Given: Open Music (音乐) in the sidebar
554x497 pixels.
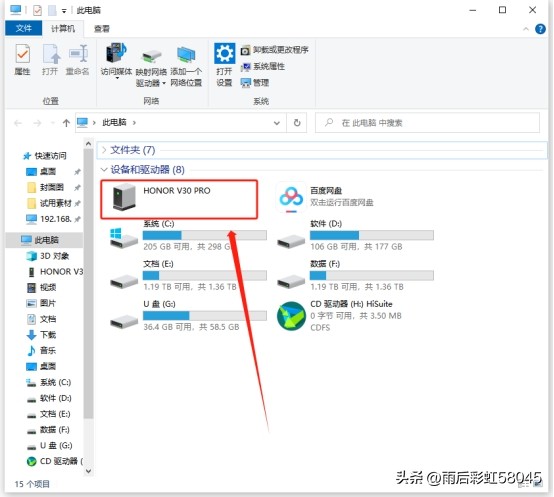Looking at the screenshot, I should click(42, 351).
